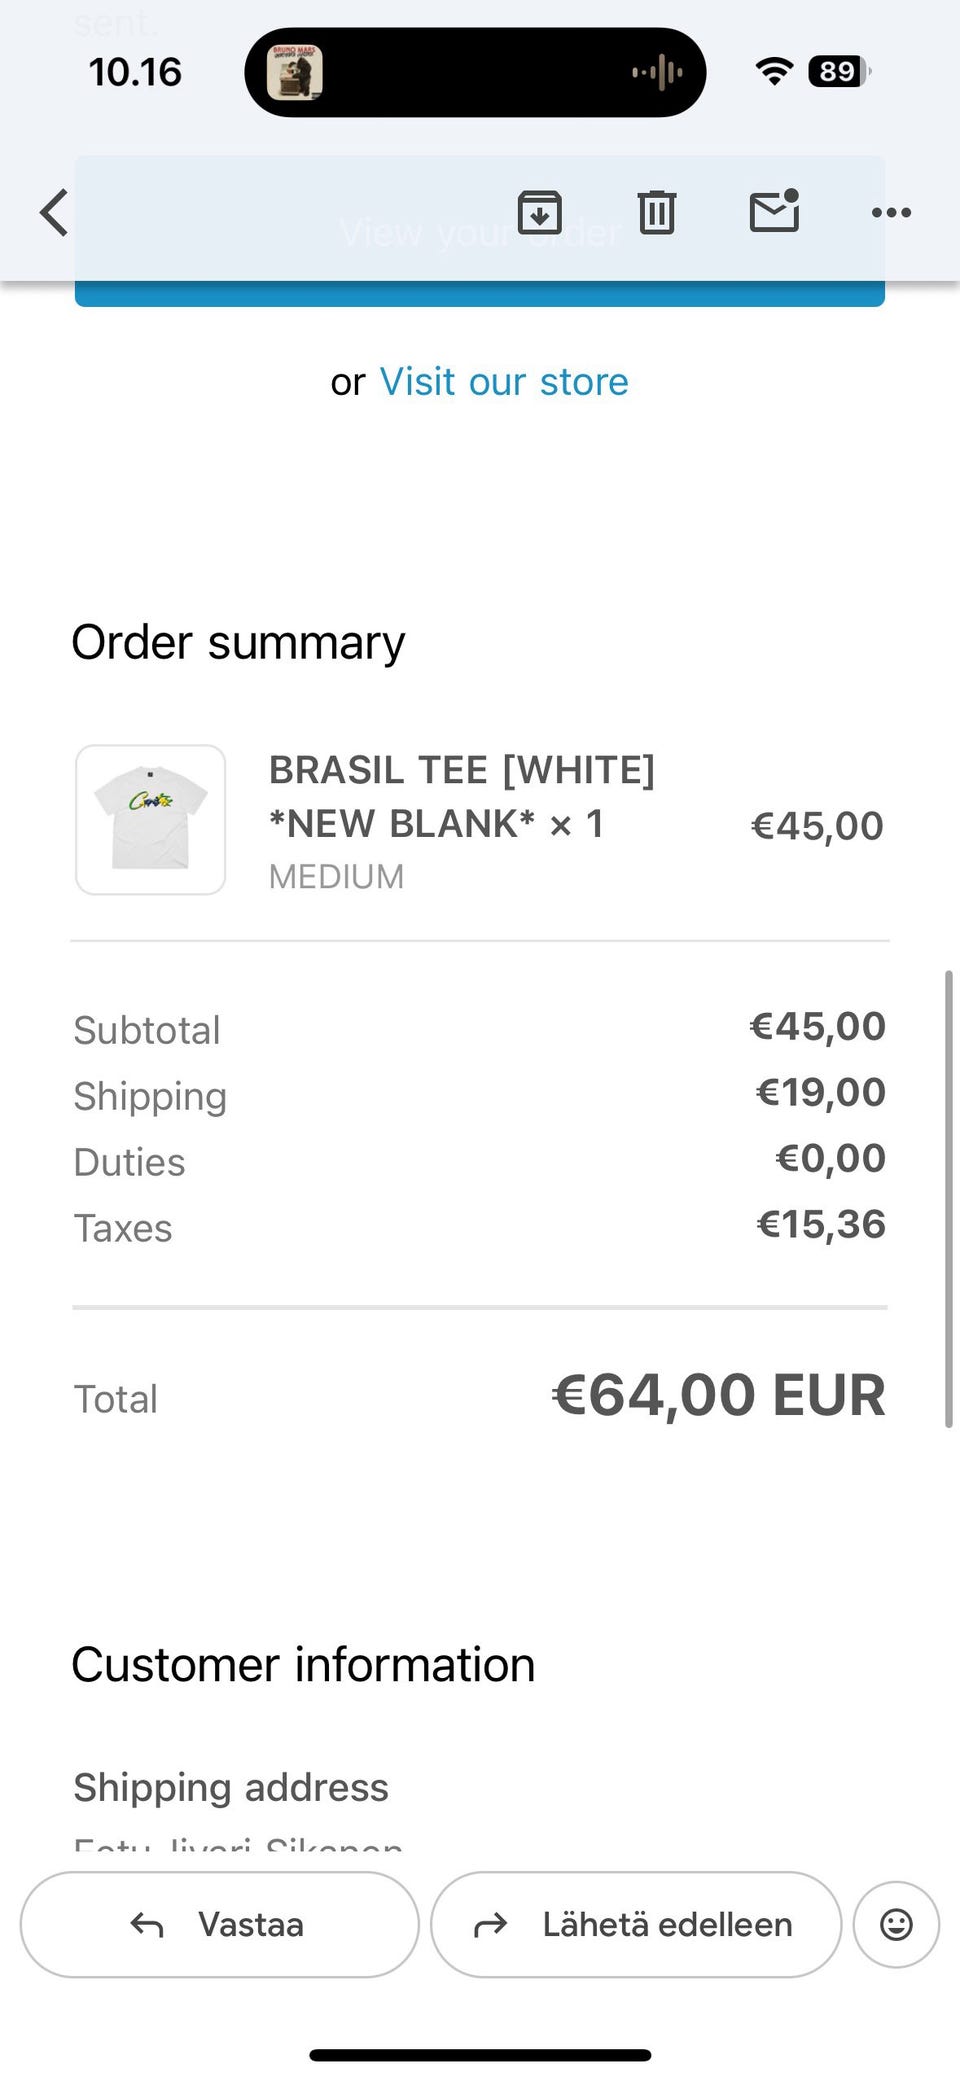Viewport: 960px width, 2081px height.
Task: Open the Visit our store link
Action: (504, 382)
